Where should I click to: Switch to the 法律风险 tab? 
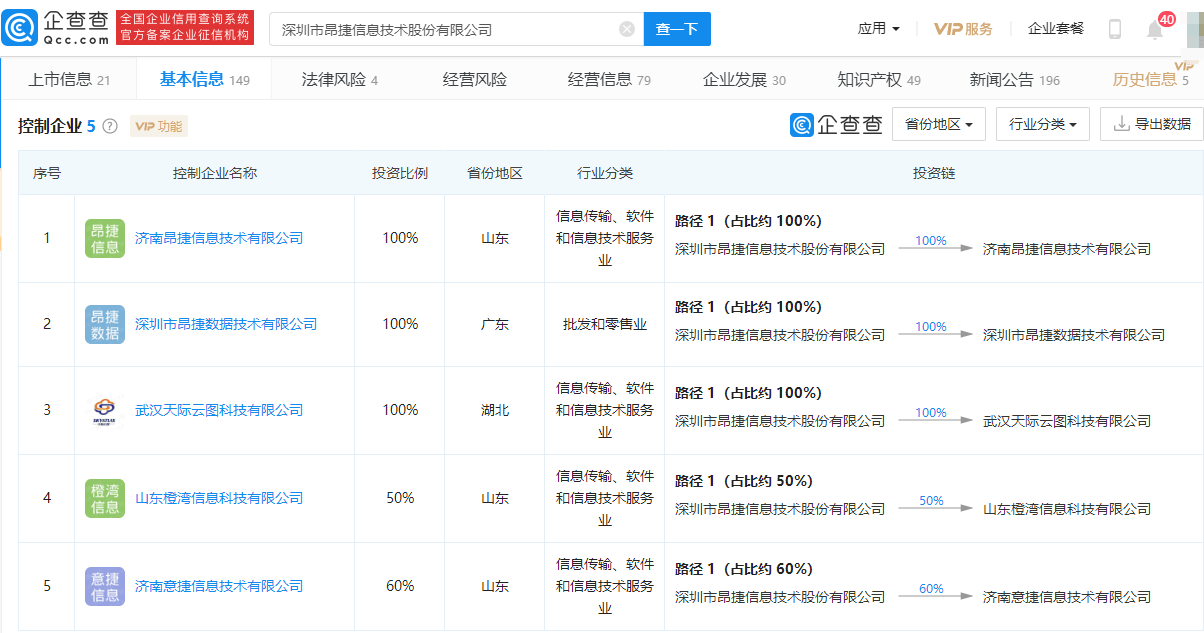[339, 80]
